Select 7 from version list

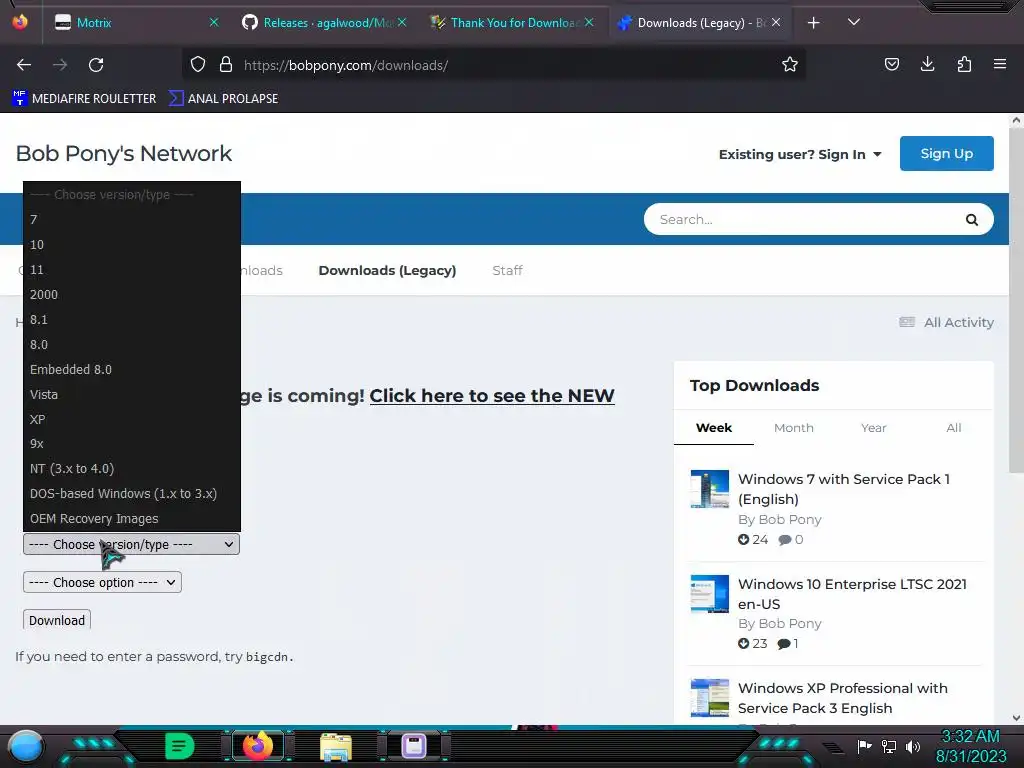[131, 219]
